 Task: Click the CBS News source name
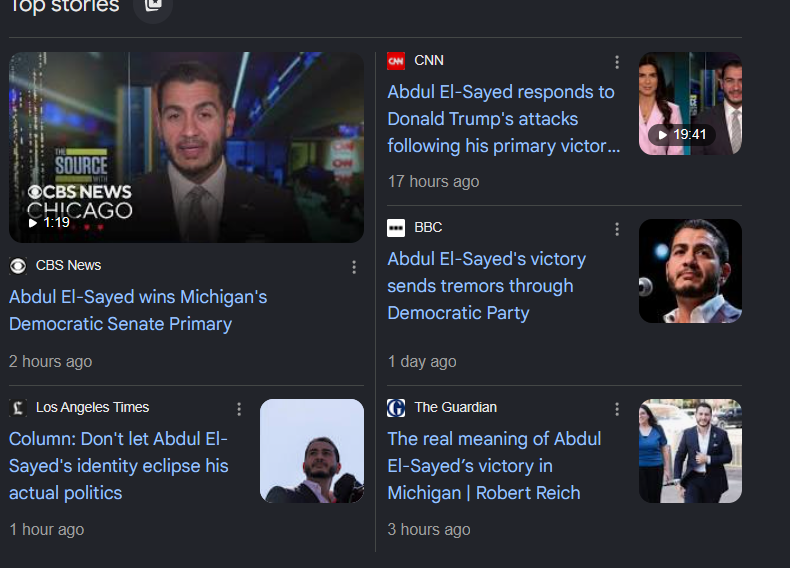point(69,265)
